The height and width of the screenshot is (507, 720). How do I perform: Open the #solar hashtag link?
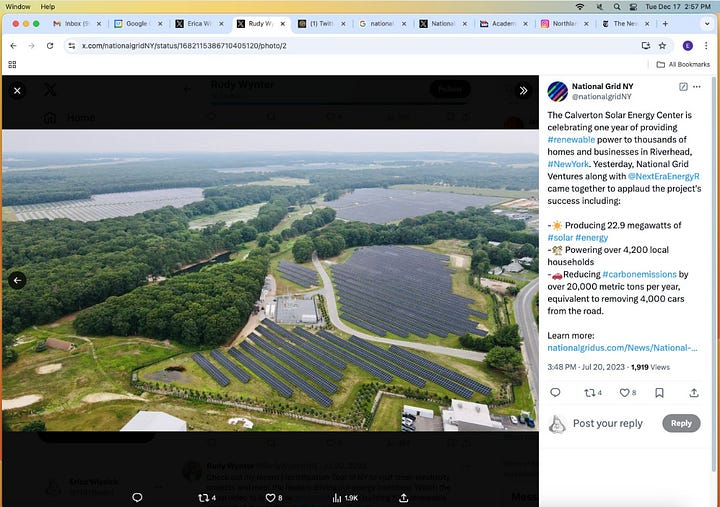click(x=560, y=237)
